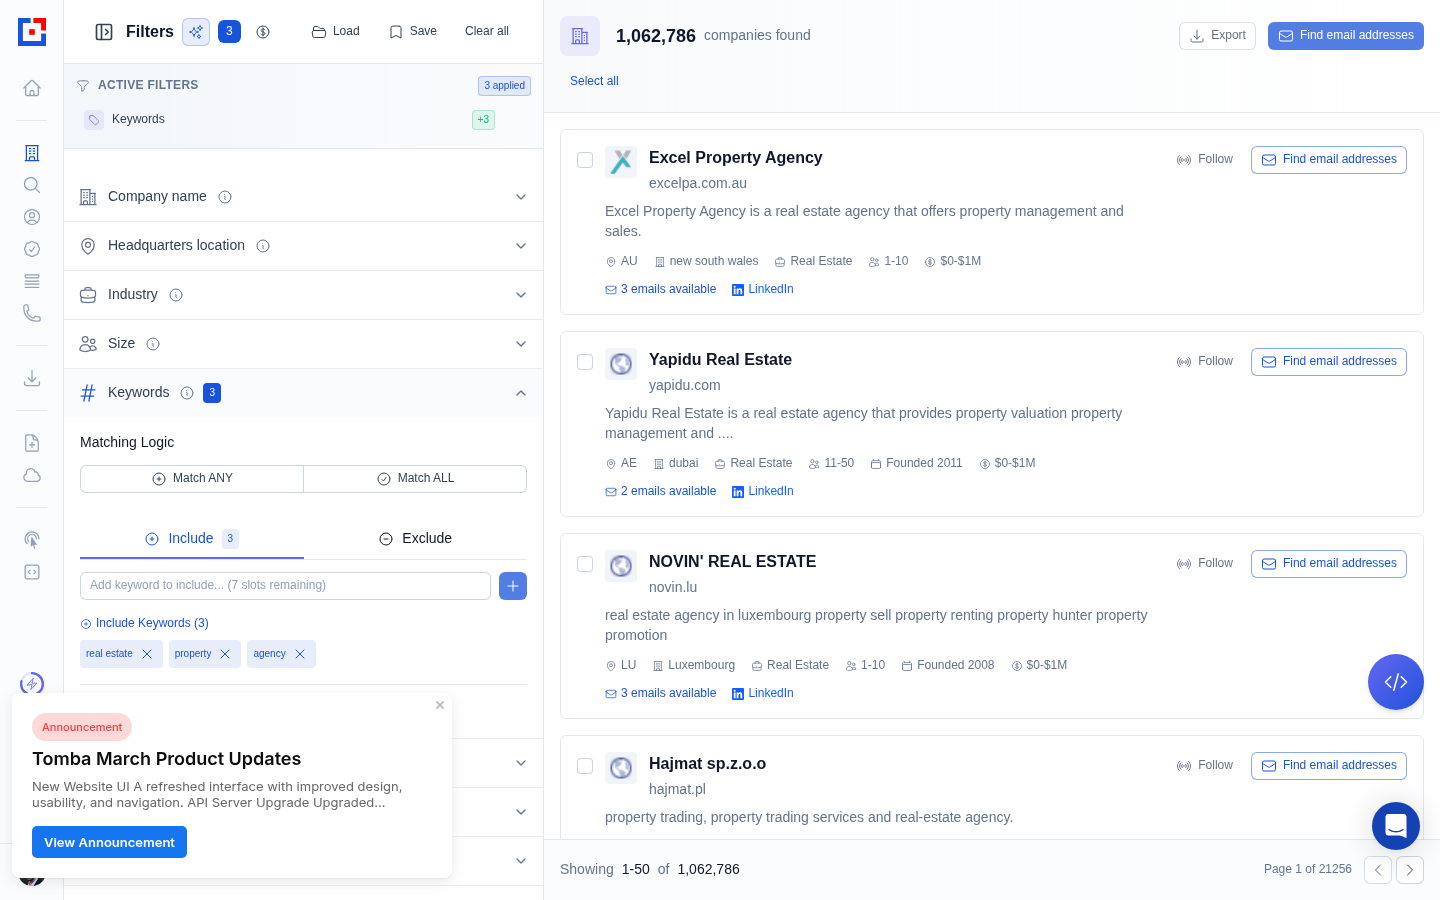Collapse the Filters panel using the panel icon
This screenshot has height=900, width=1440.
pyautogui.click(x=104, y=32)
